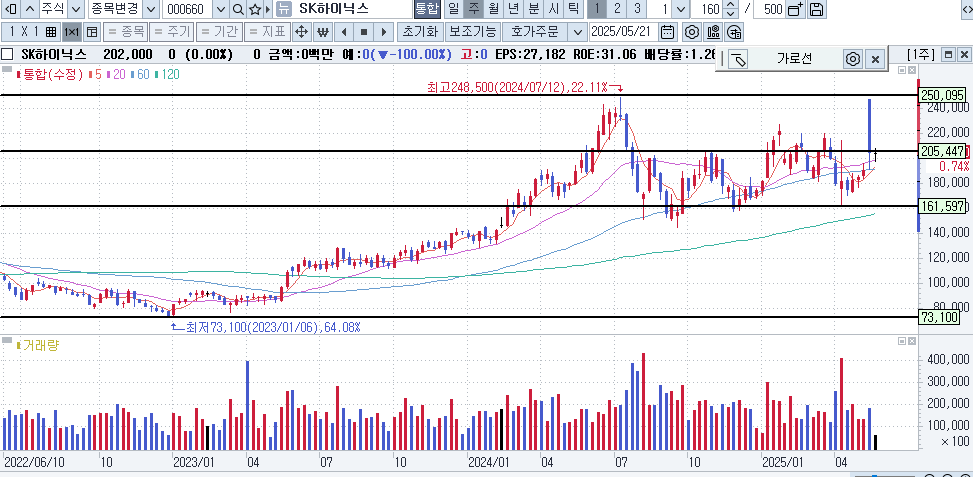Open the date picker calendar icon

pyautogui.click(x=667, y=32)
